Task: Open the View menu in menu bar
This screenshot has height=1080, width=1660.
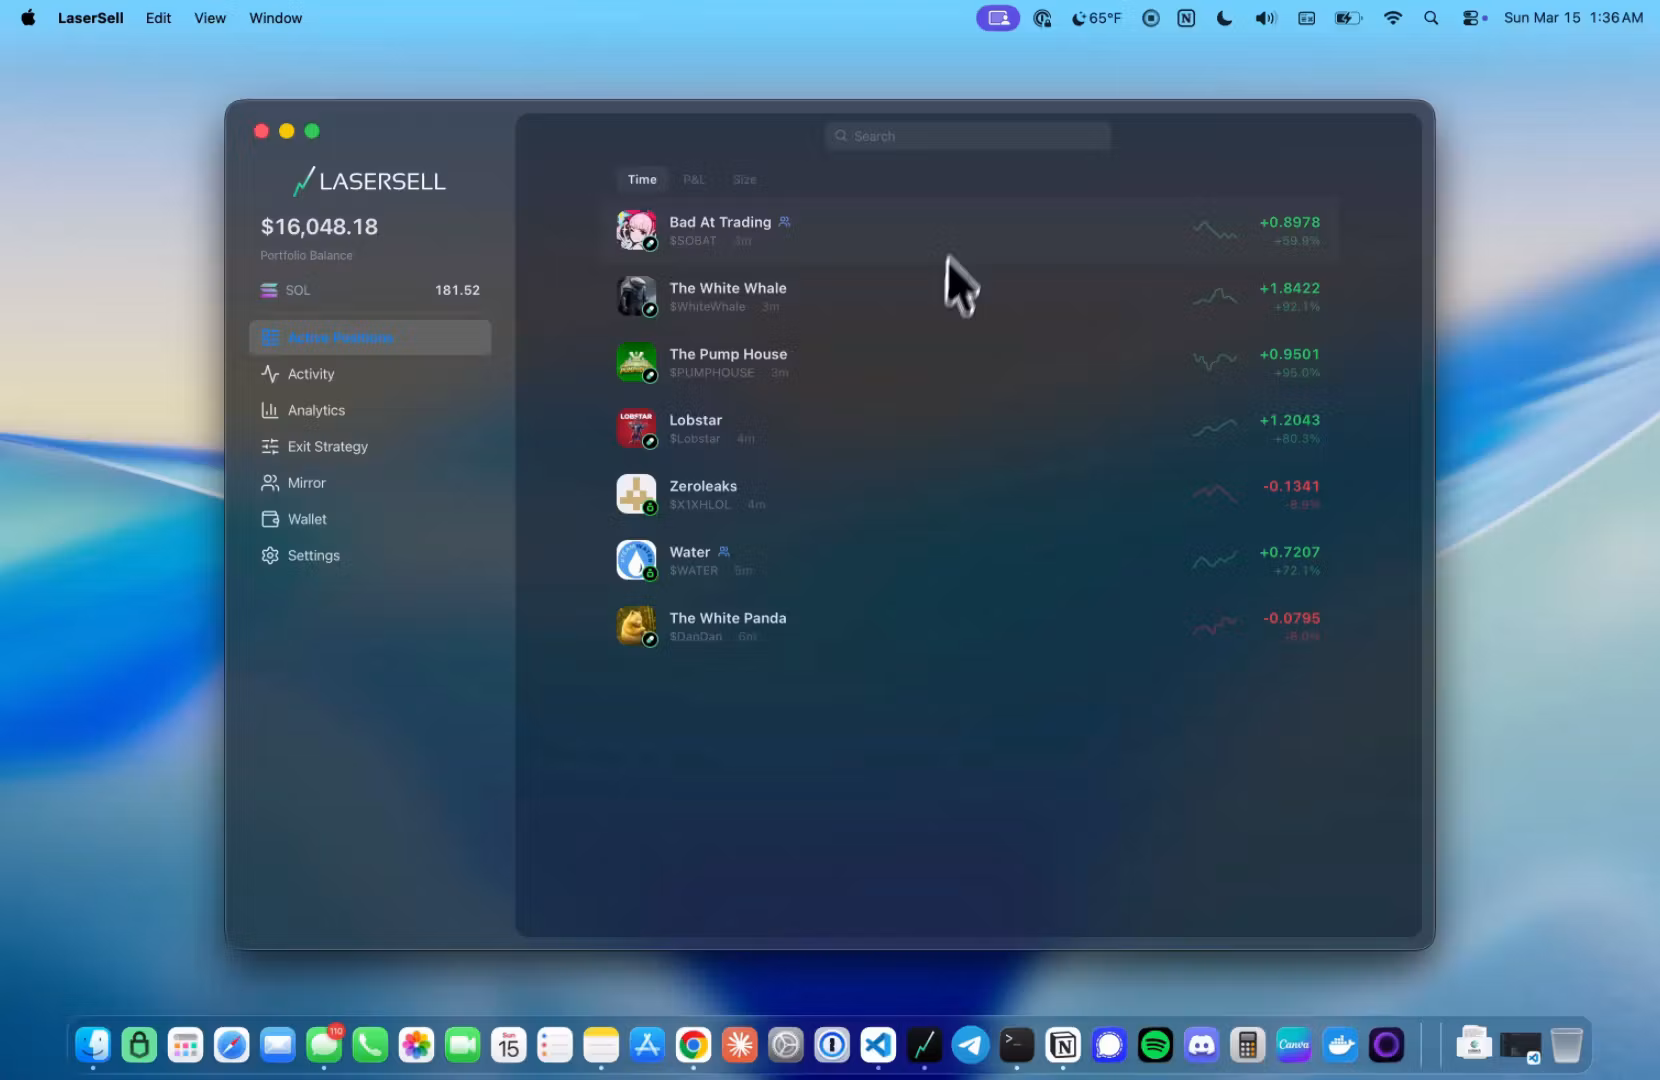Action: point(210,18)
